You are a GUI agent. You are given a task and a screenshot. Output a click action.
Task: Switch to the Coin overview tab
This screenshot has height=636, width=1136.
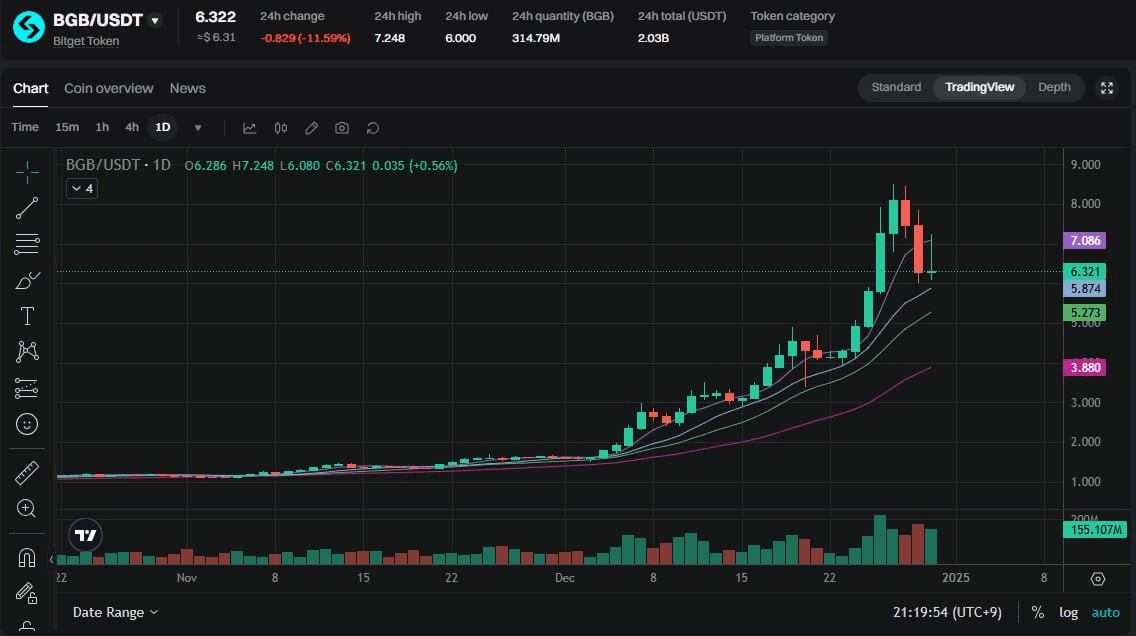coord(109,88)
